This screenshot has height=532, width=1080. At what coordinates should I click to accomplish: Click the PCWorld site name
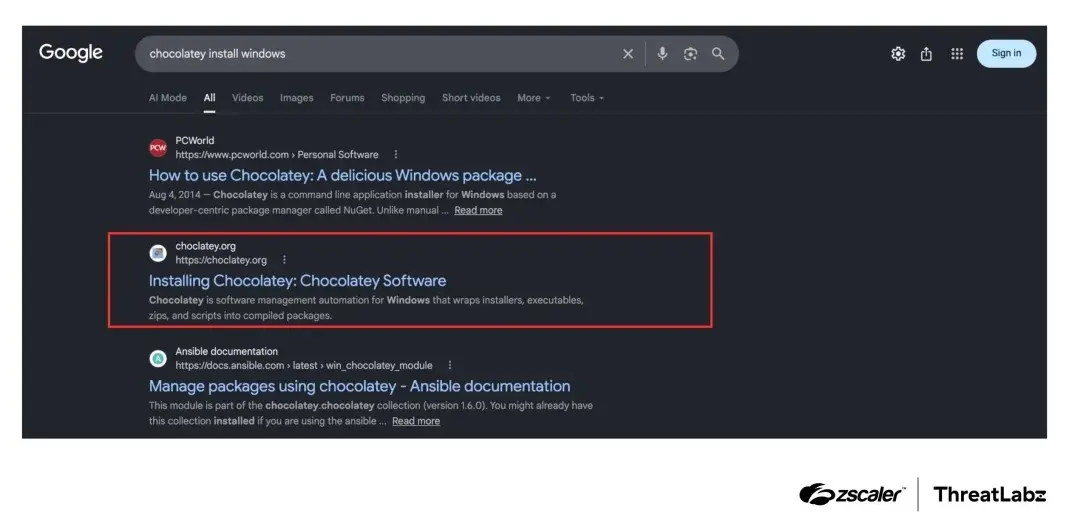coord(194,141)
